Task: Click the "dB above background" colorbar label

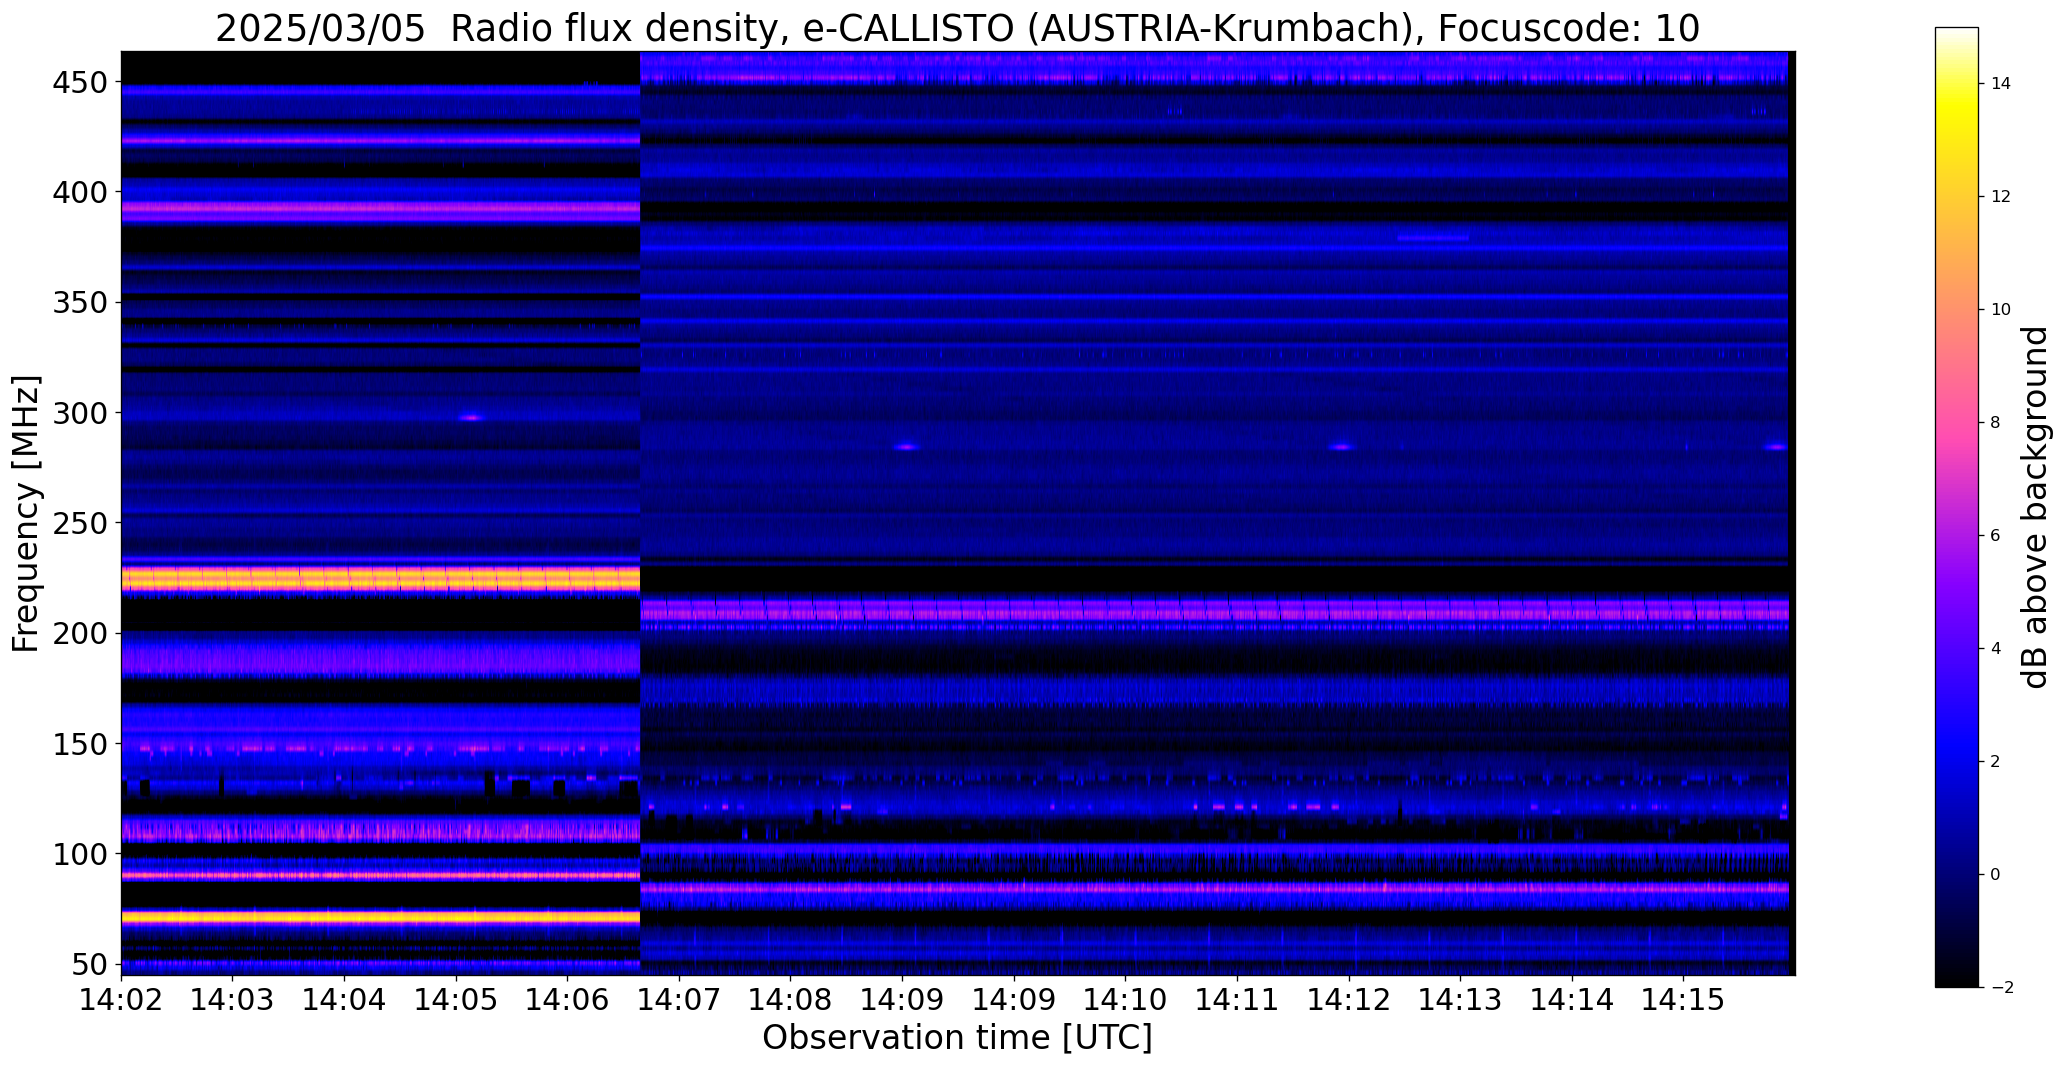Action: (x=2036, y=507)
